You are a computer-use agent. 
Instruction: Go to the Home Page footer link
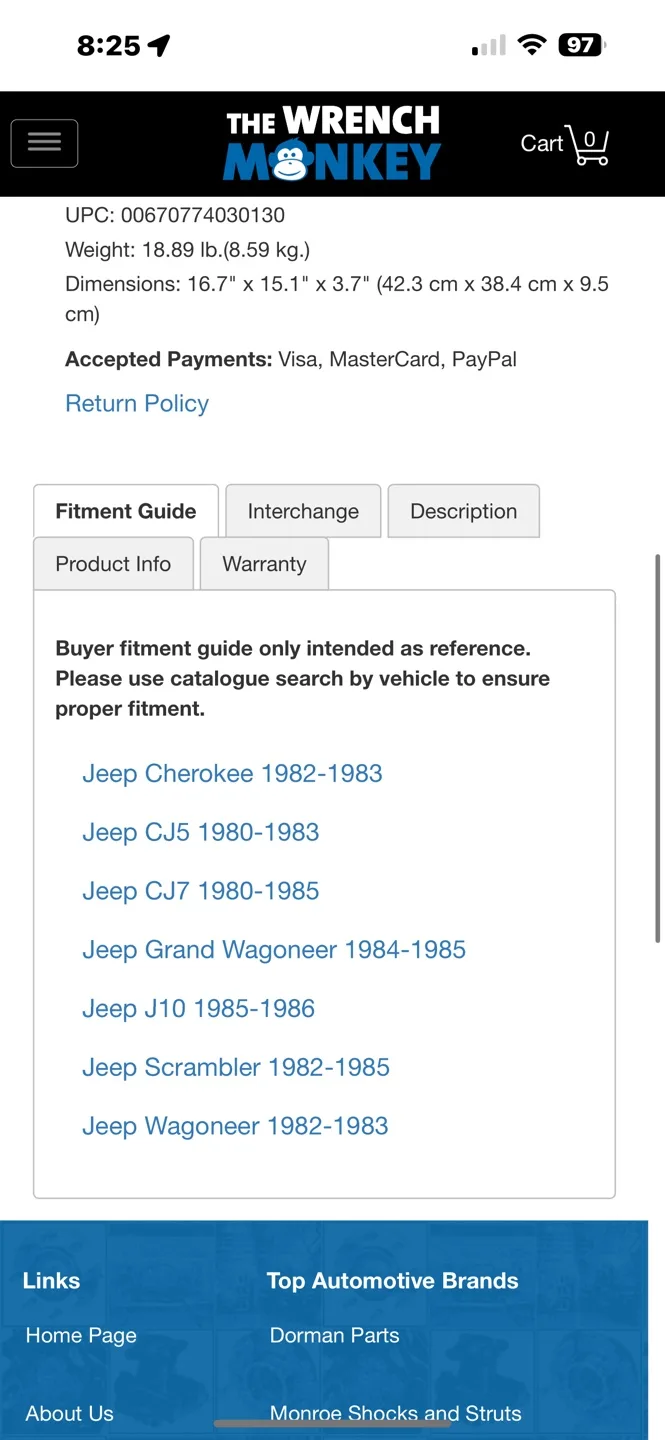(x=81, y=1335)
